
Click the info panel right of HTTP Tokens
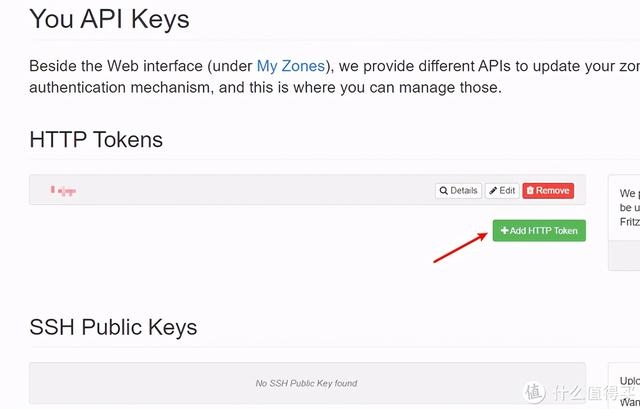click(x=624, y=223)
